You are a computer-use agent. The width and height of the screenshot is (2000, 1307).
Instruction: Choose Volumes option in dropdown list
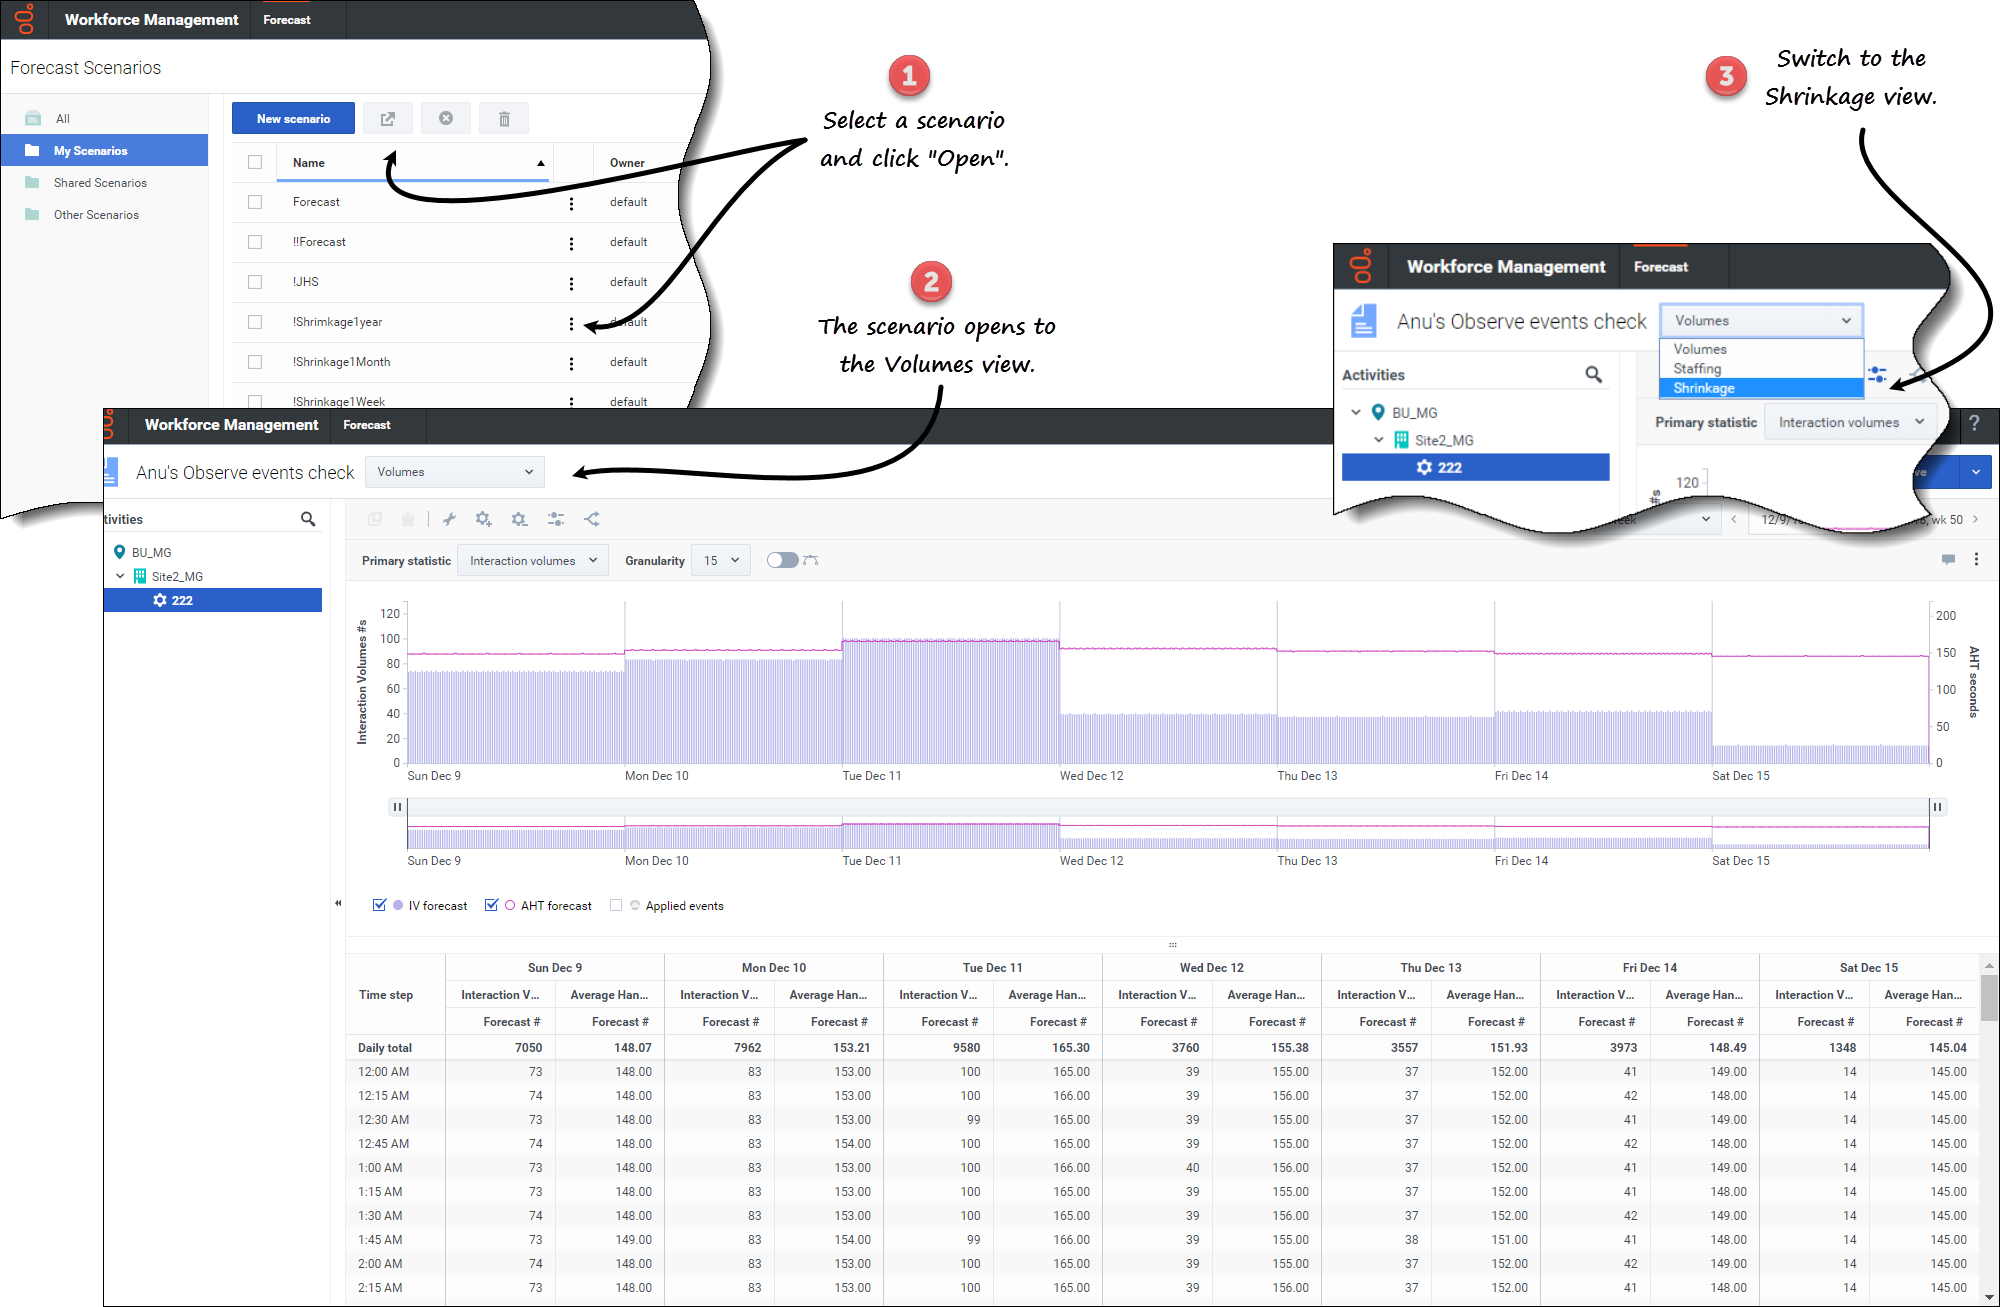point(1761,349)
